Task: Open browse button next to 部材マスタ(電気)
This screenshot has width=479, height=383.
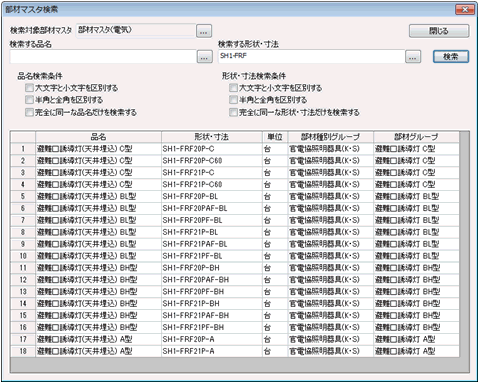Action: tap(204, 31)
